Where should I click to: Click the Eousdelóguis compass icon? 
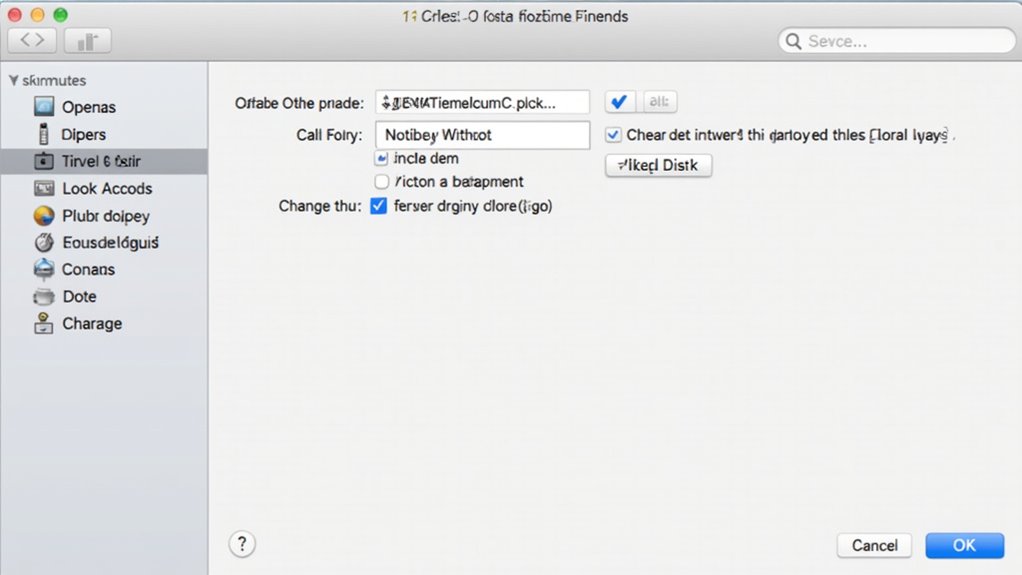click(x=44, y=242)
